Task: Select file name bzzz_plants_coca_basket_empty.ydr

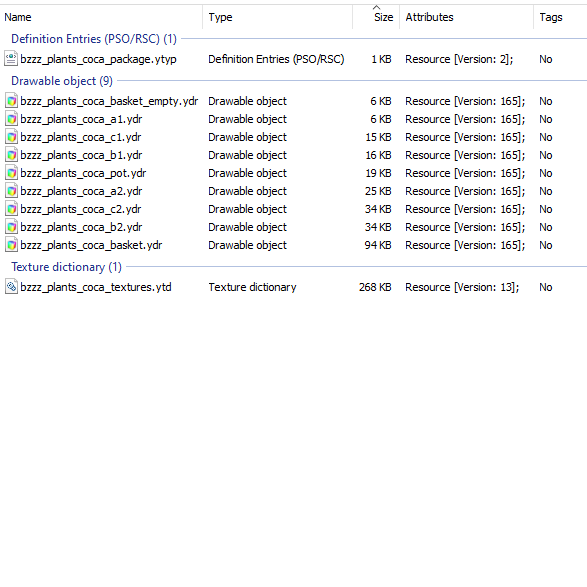Action: point(109,101)
